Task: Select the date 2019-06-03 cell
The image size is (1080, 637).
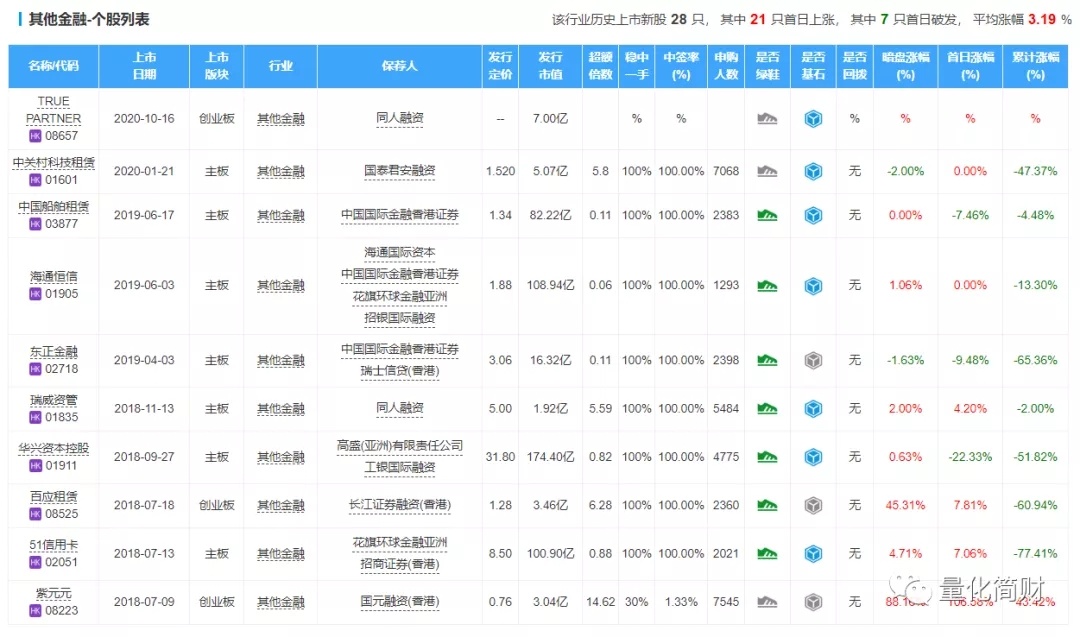Action: coord(144,285)
